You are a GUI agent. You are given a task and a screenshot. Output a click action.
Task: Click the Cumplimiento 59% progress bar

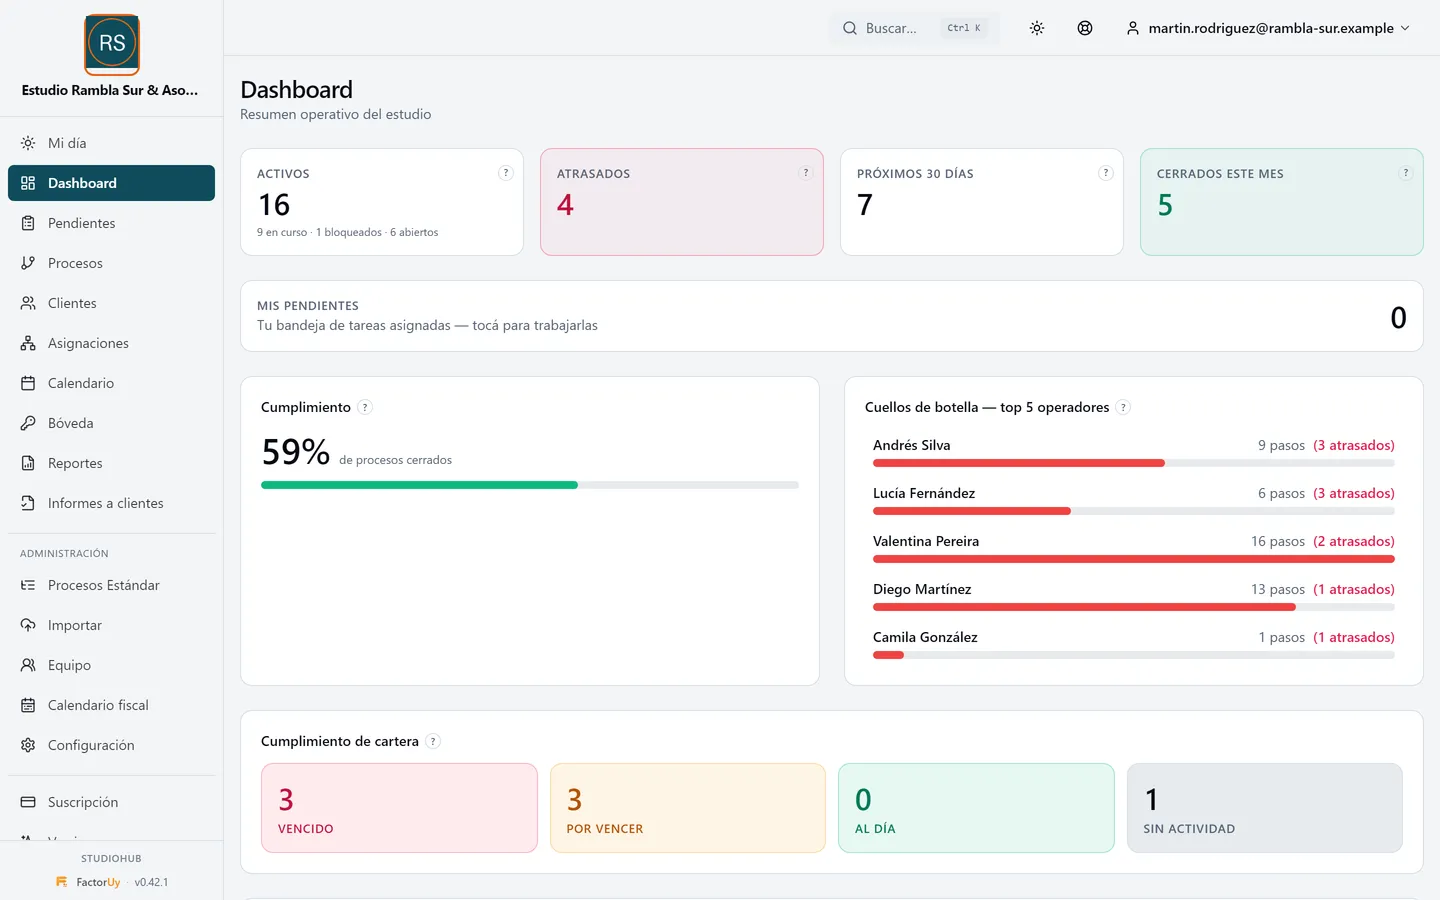530,485
